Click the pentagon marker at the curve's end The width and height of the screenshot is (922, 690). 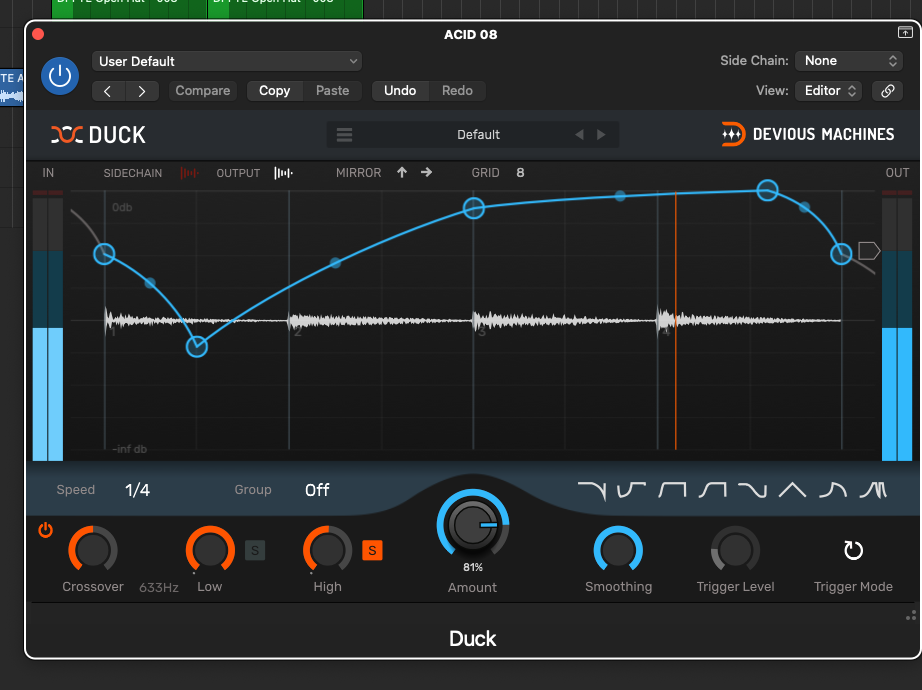click(x=869, y=251)
